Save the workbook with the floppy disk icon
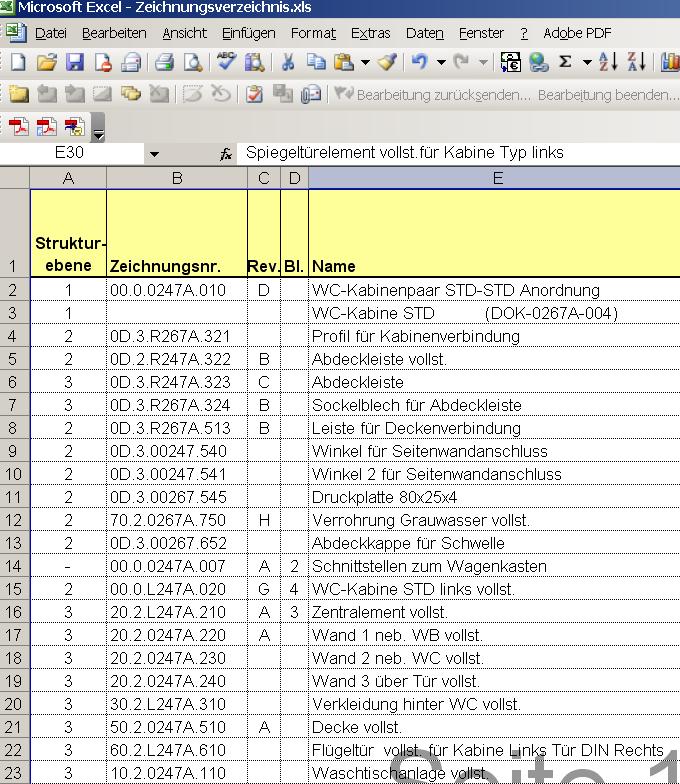680x784 pixels. click(75, 62)
